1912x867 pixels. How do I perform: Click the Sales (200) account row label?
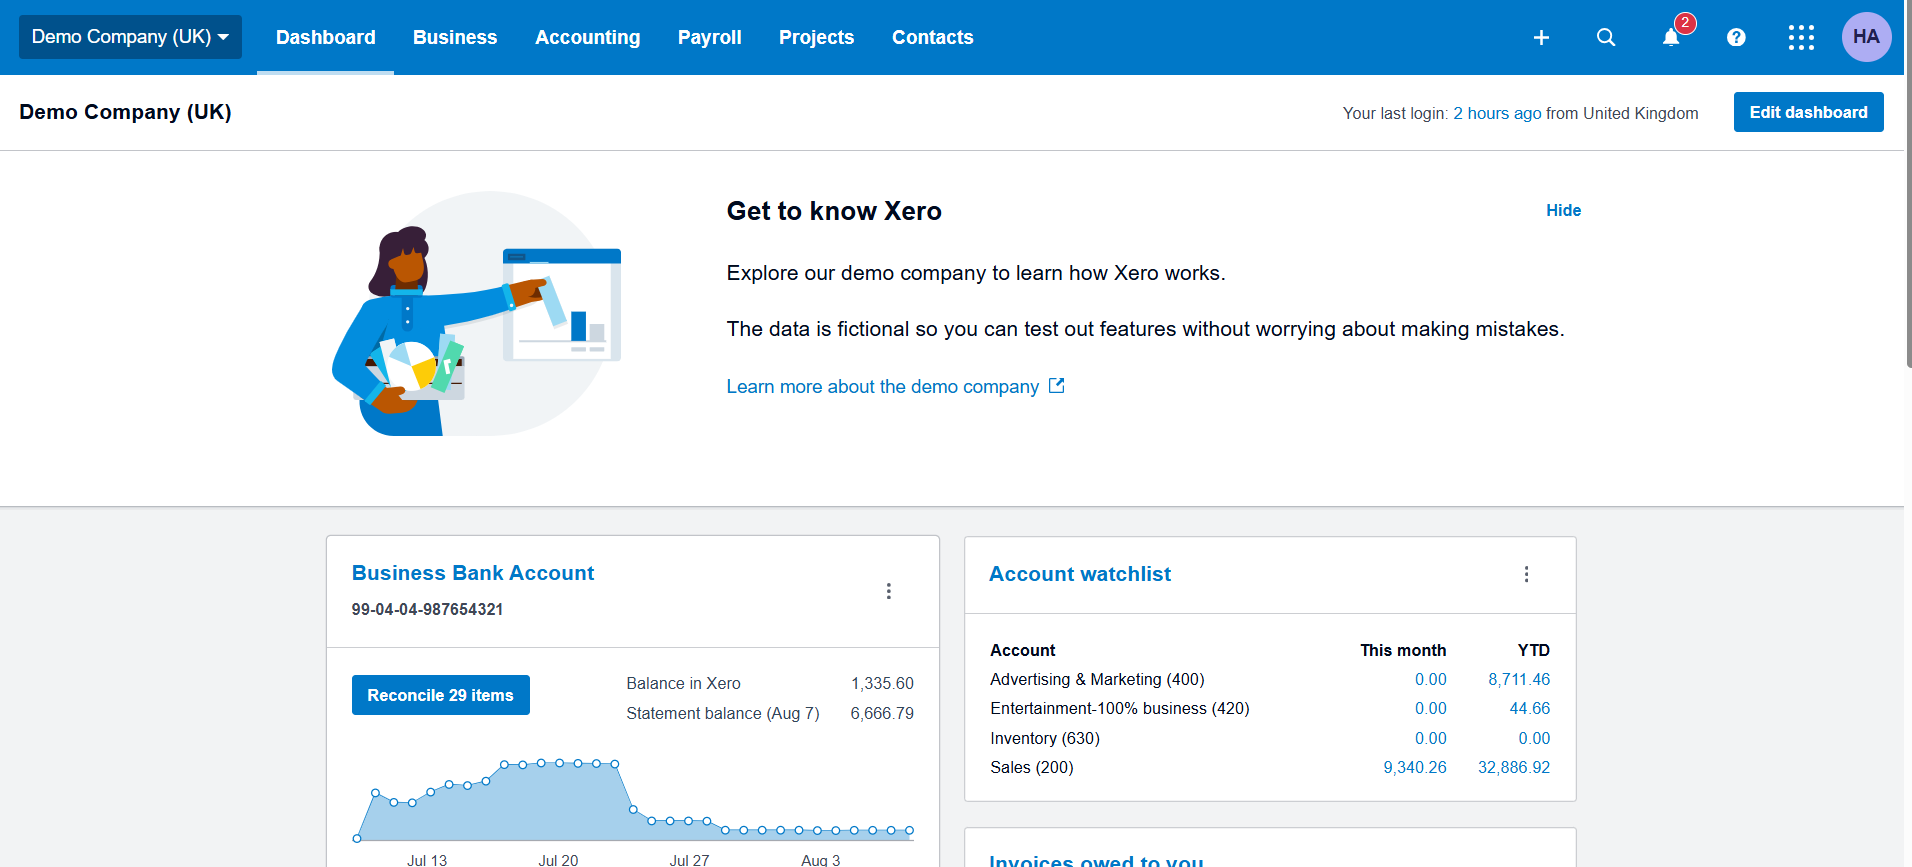1032,767
